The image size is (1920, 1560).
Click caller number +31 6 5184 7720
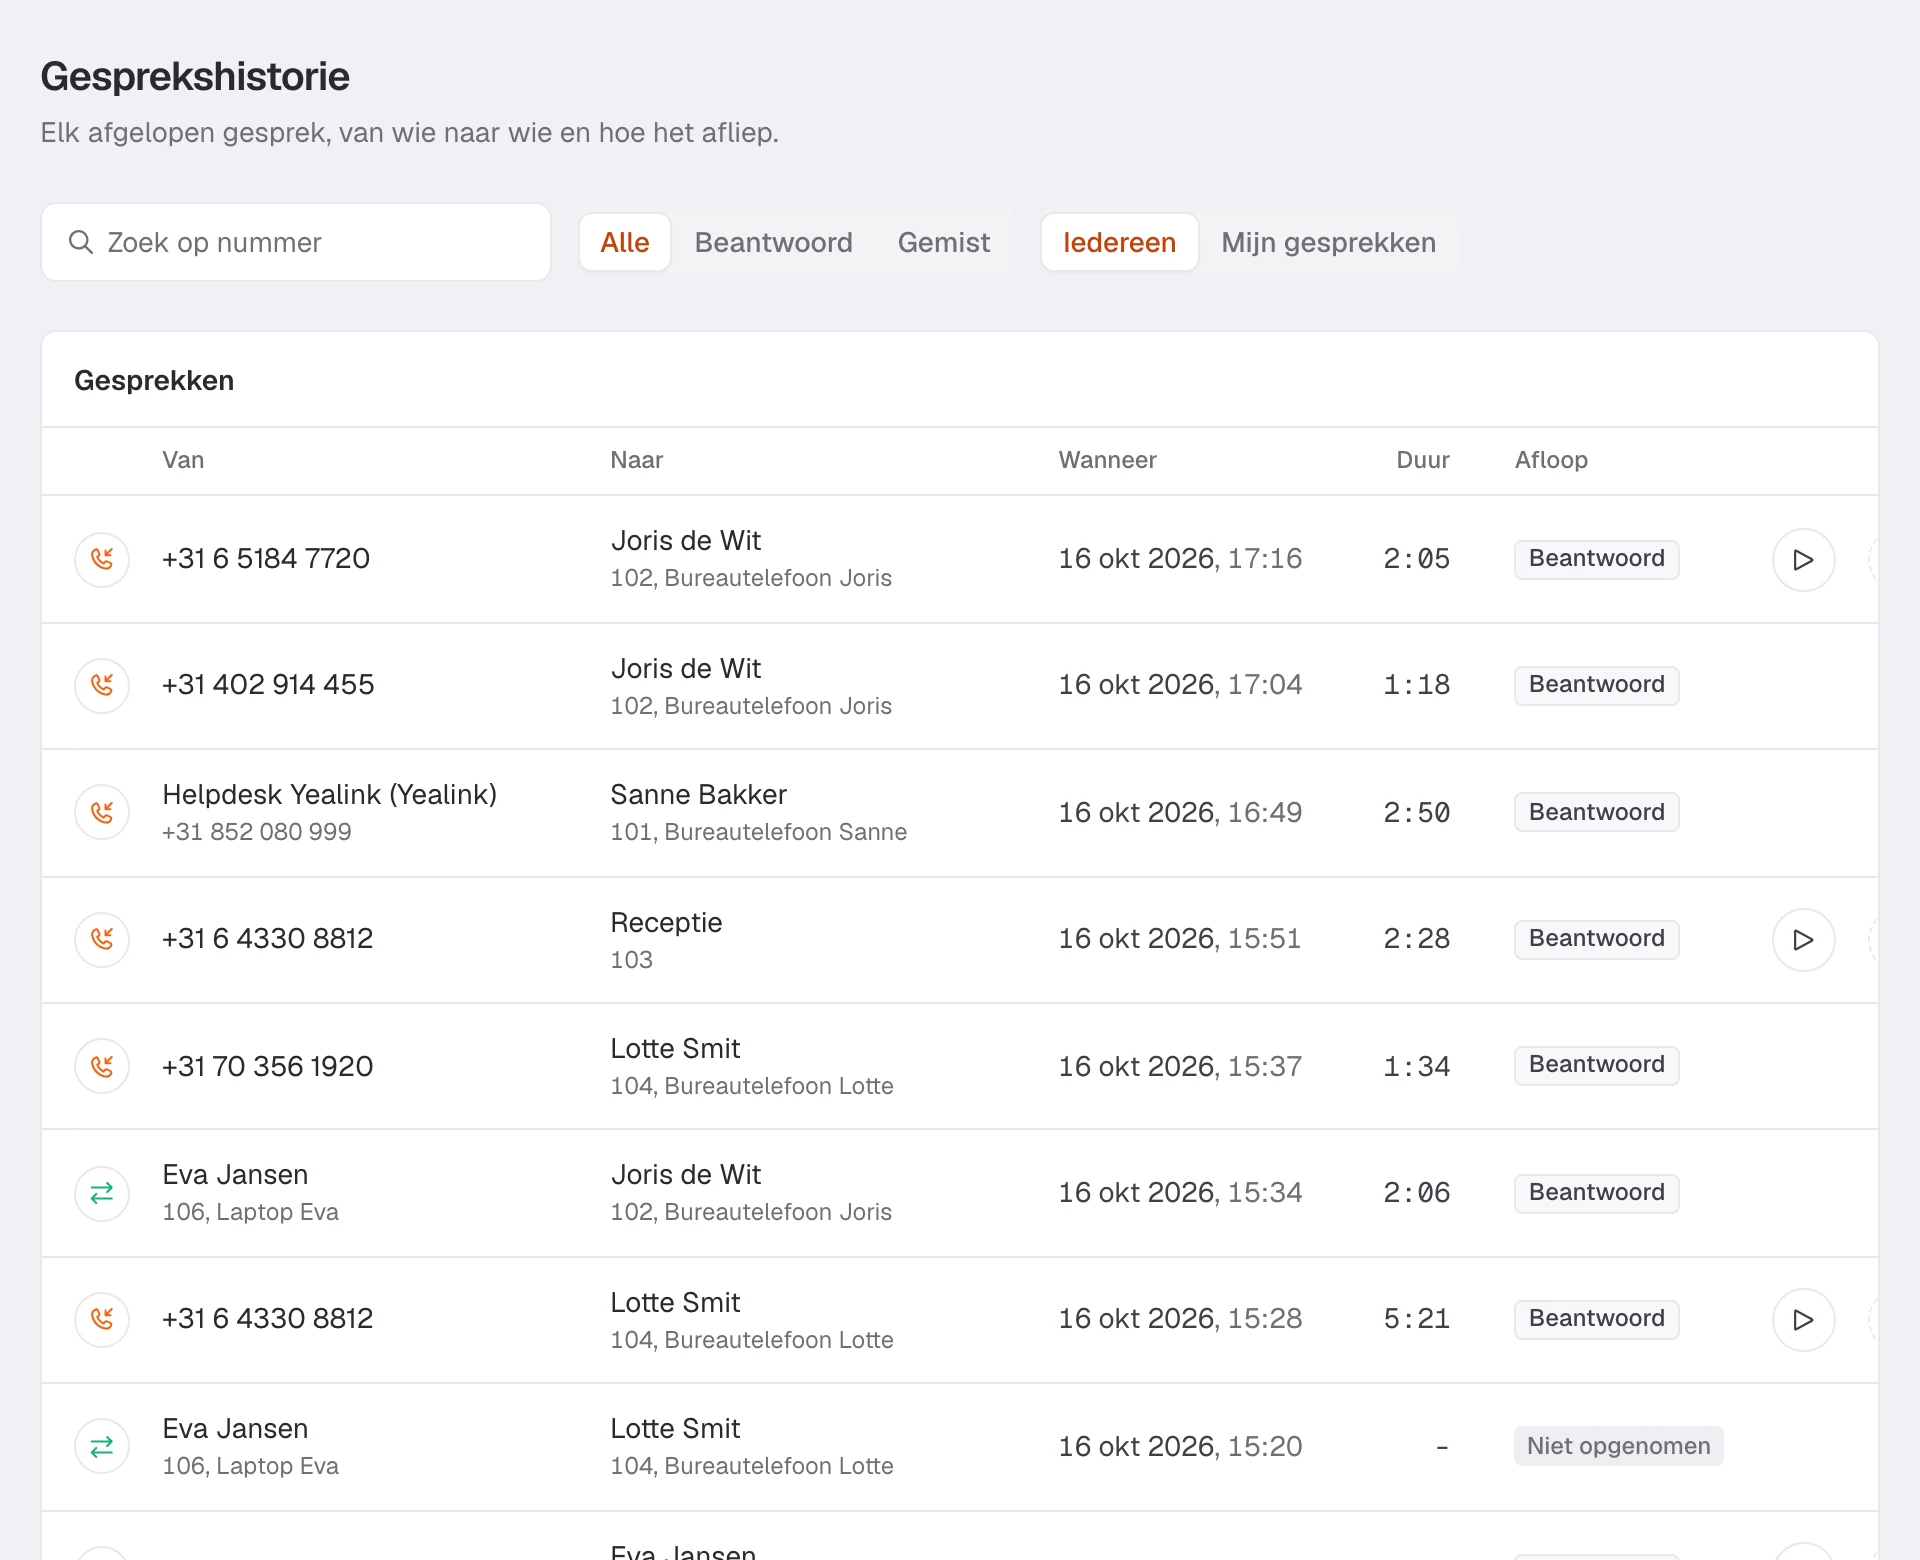266,558
